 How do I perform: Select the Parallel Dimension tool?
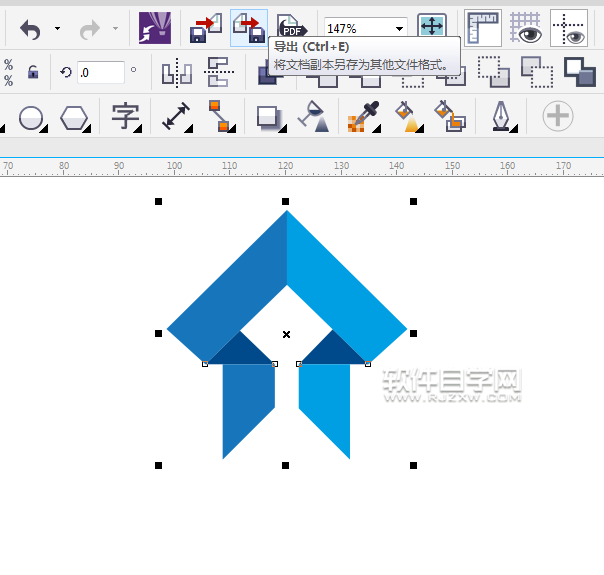pyautogui.click(x=176, y=117)
